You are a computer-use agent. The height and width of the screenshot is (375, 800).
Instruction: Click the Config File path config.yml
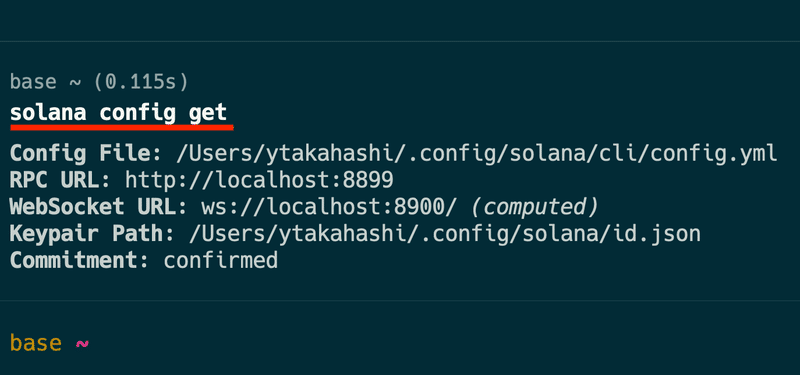click(x=477, y=154)
